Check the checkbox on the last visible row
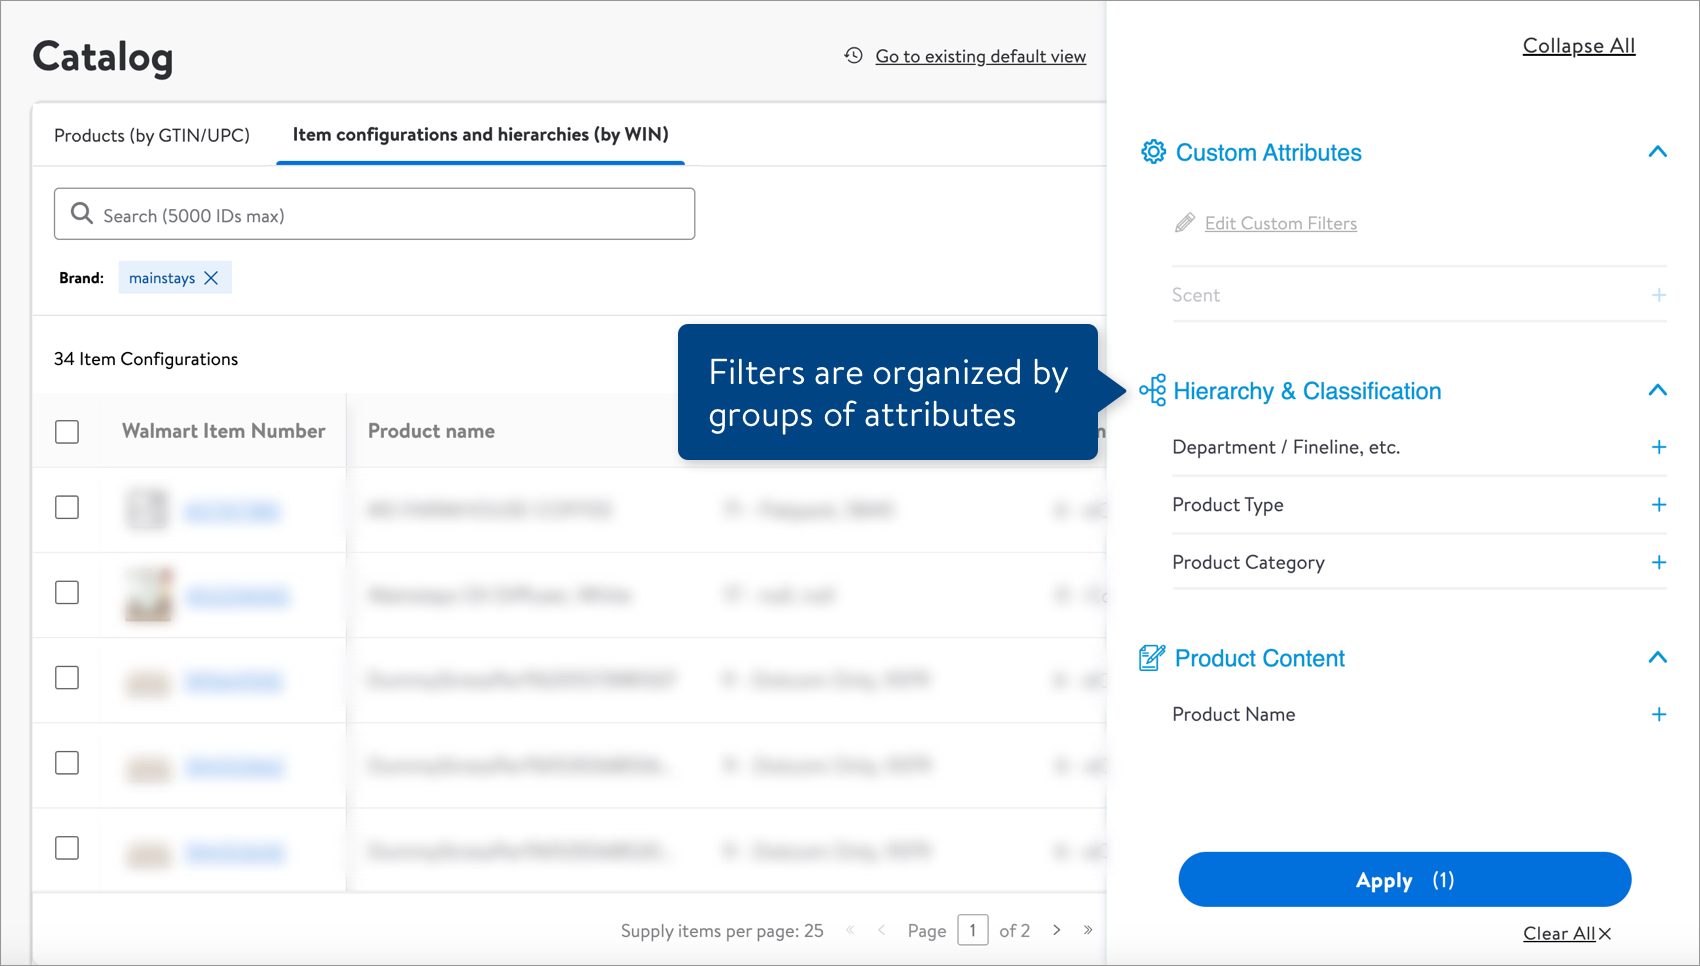 [x=66, y=848]
